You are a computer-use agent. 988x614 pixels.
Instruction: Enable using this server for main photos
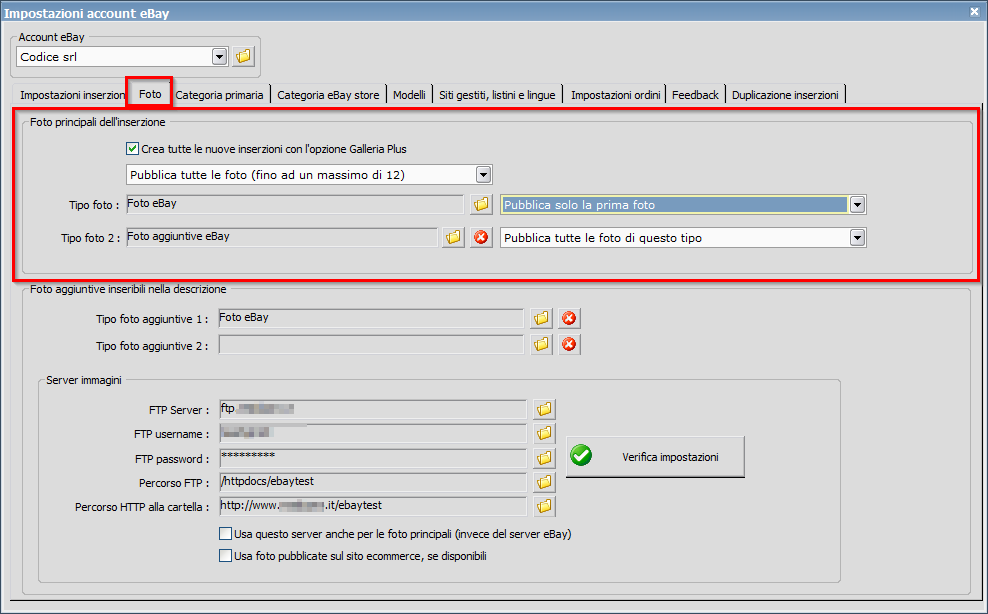click(225, 534)
